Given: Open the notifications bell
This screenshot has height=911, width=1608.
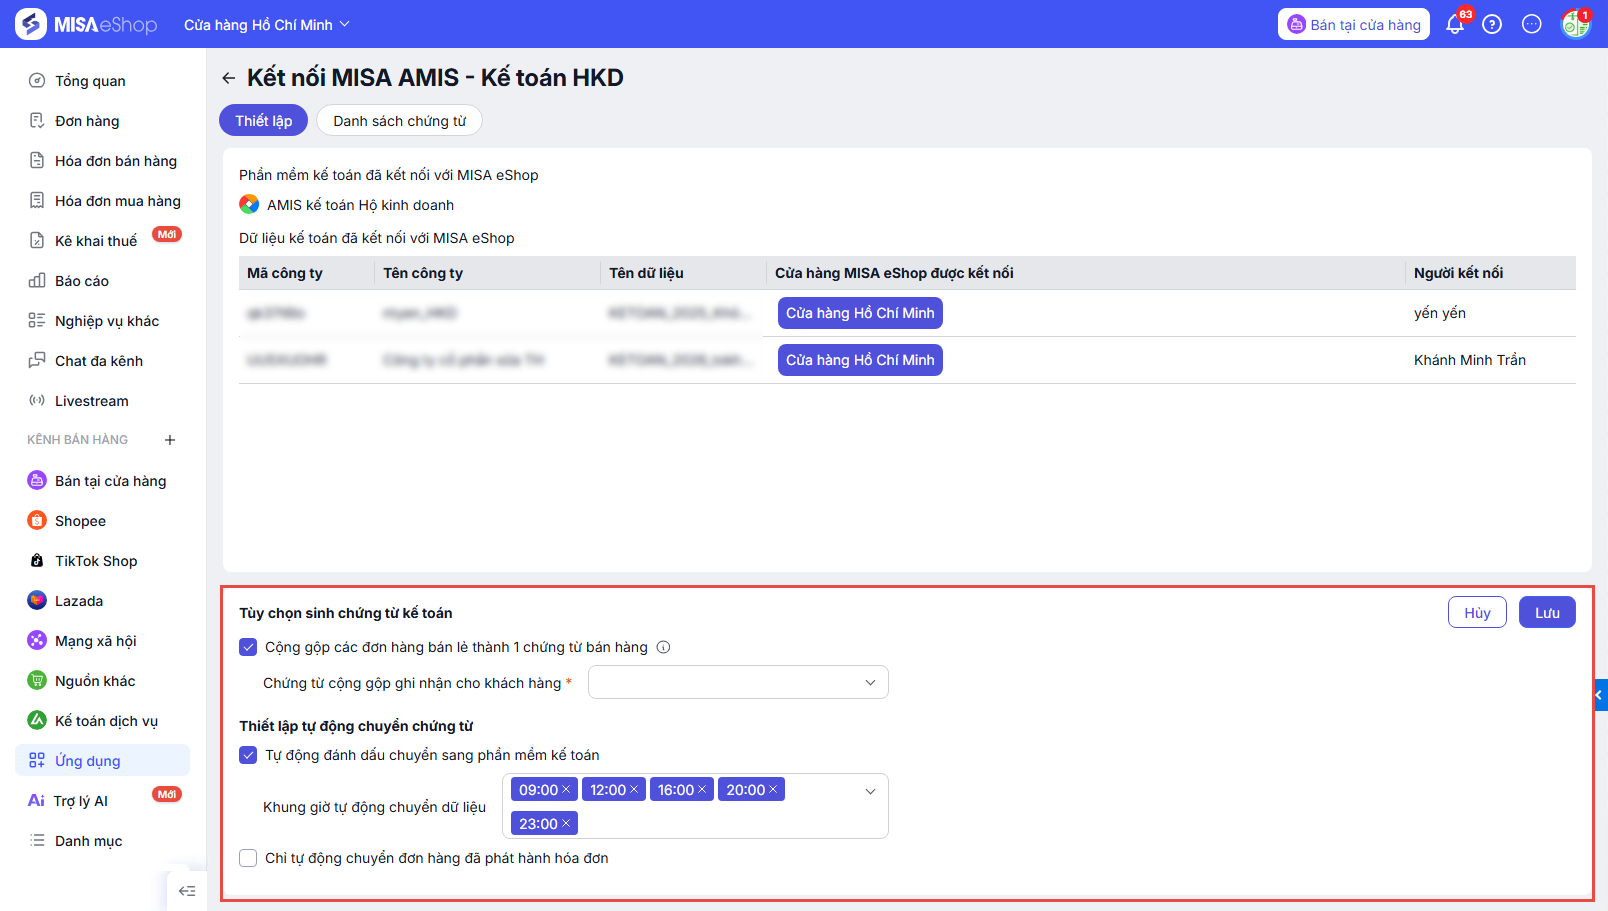Looking at the screenshot, I should click(1455, 24).
